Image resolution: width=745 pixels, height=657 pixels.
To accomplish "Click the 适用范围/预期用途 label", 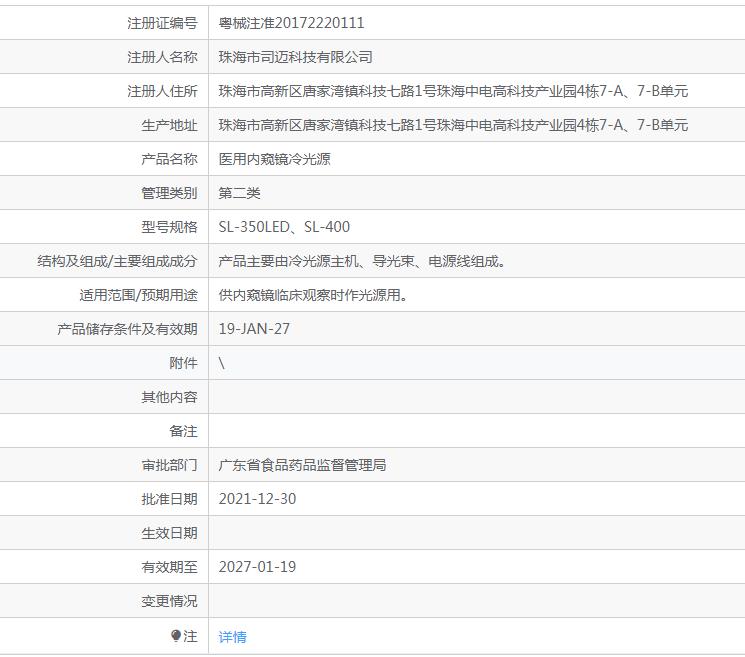I will click(x=138, y=295).
